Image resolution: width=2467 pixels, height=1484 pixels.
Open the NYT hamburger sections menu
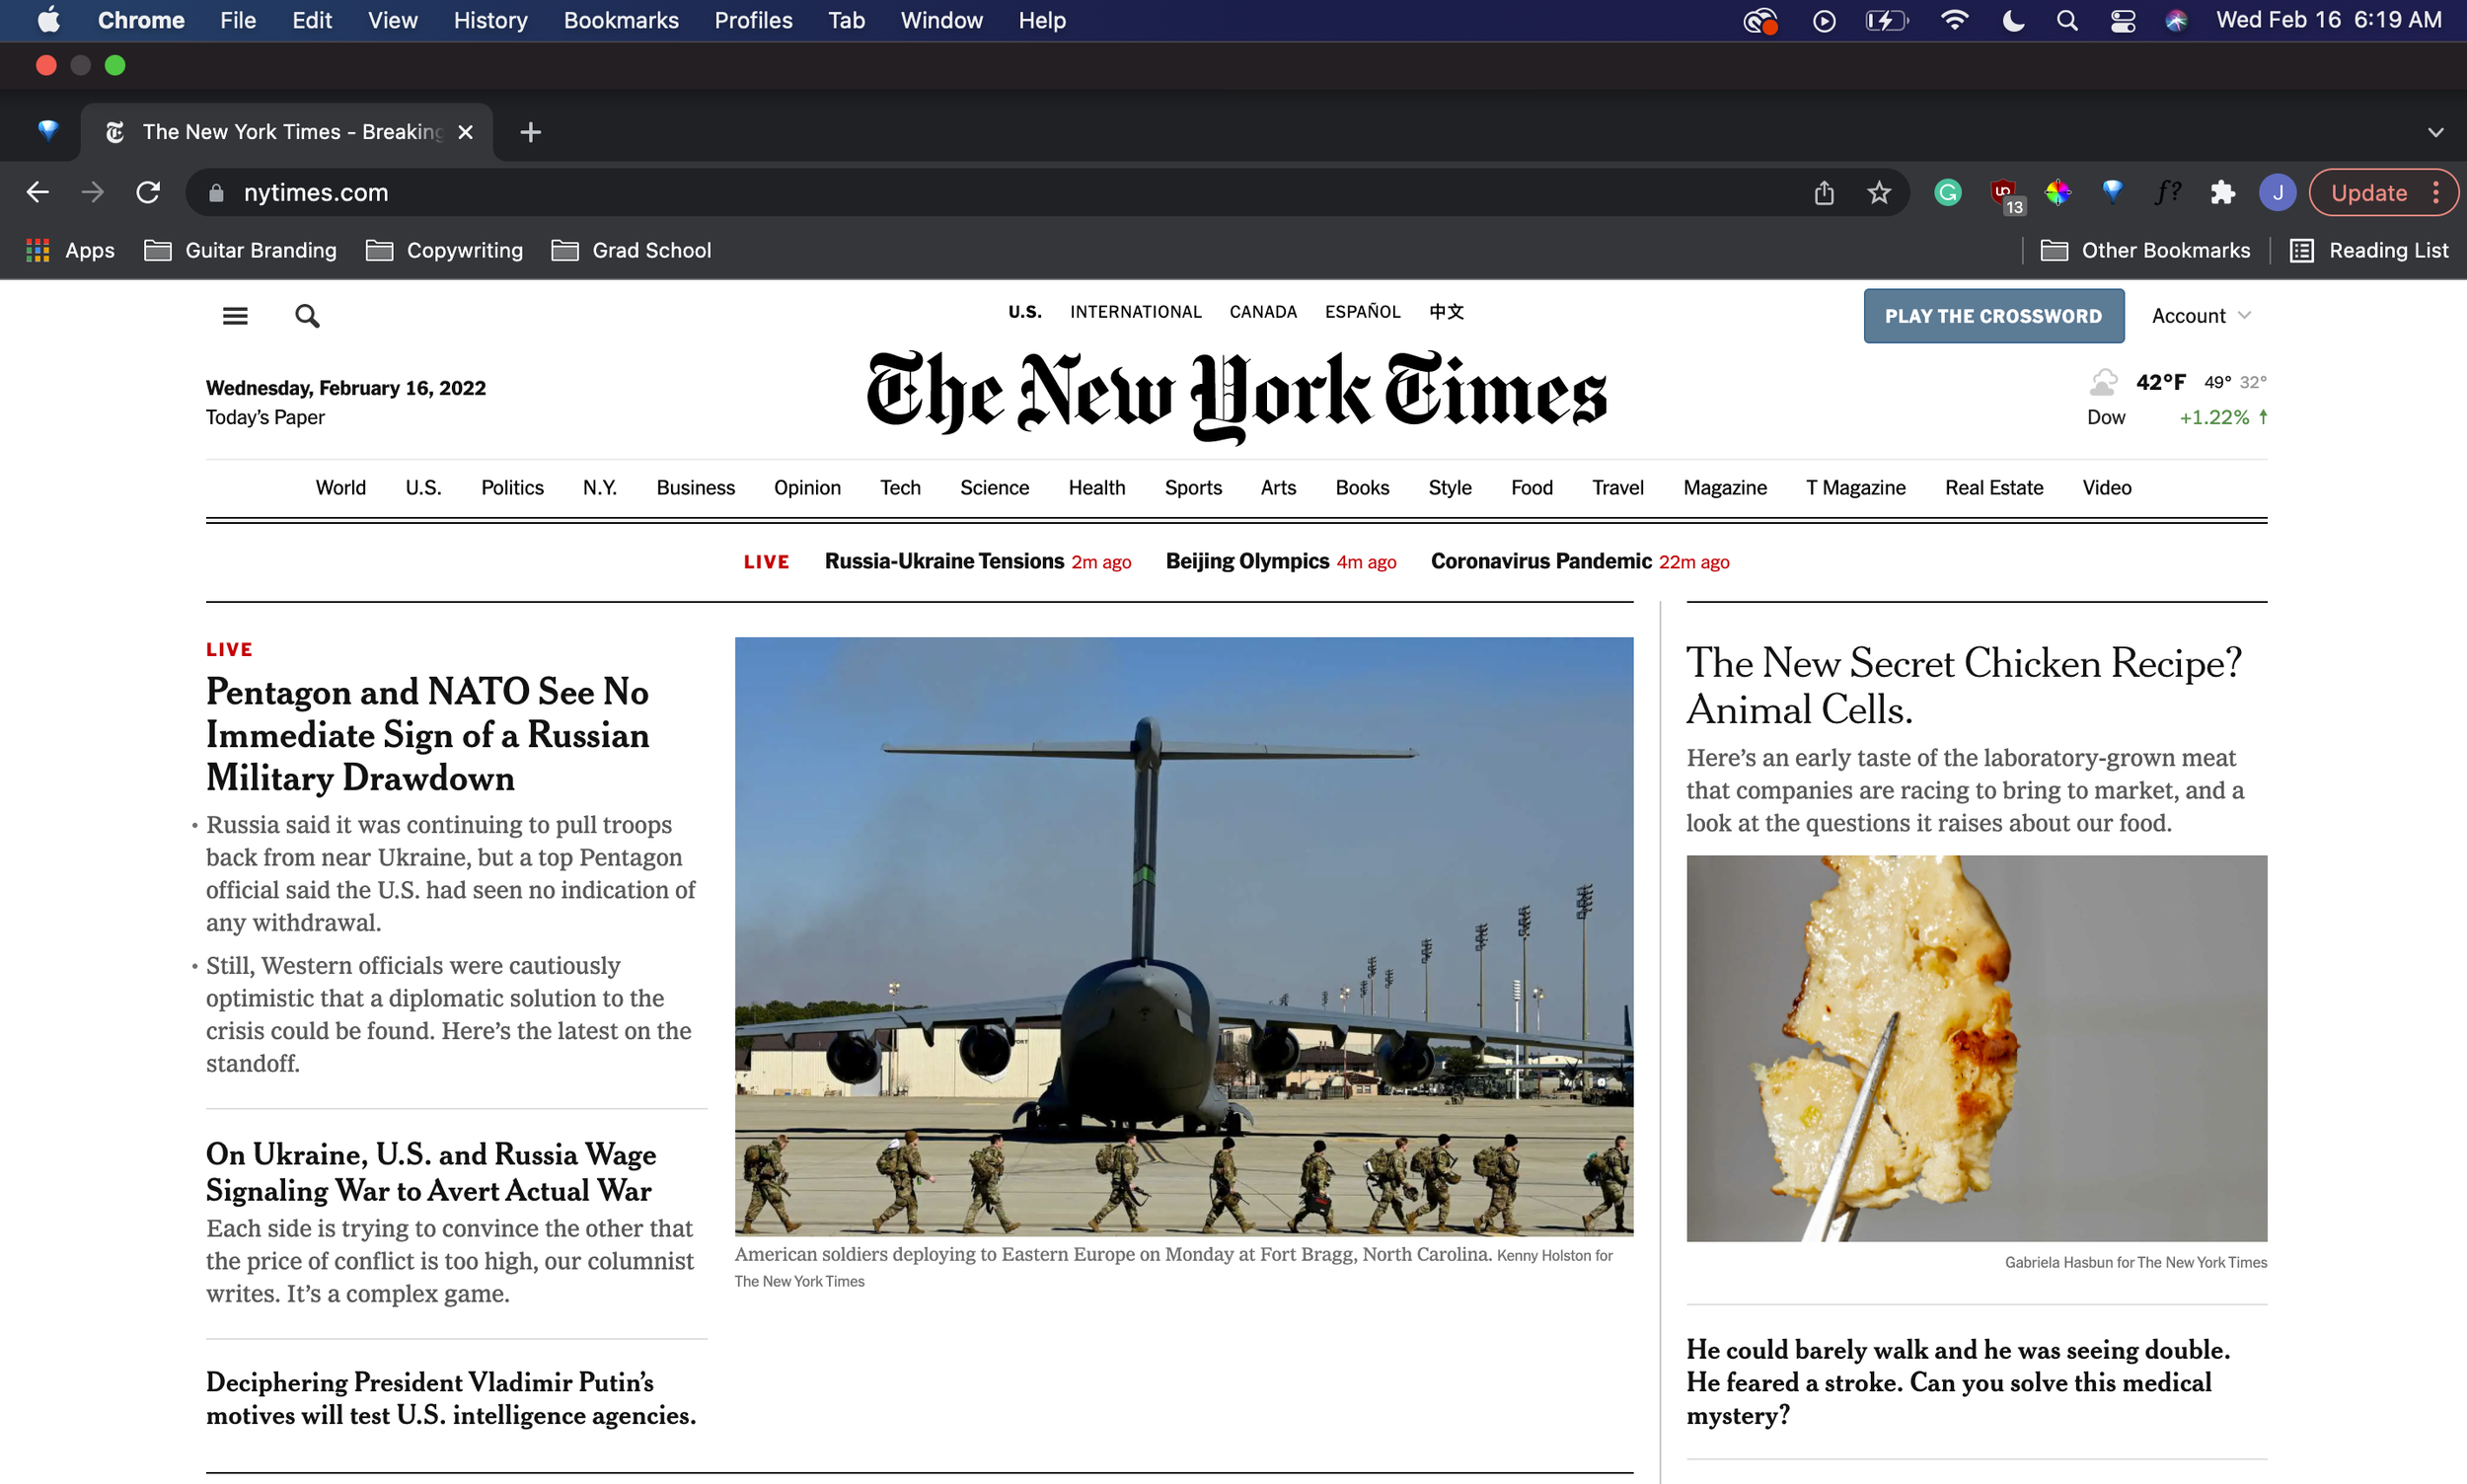[x=235, y=316]
